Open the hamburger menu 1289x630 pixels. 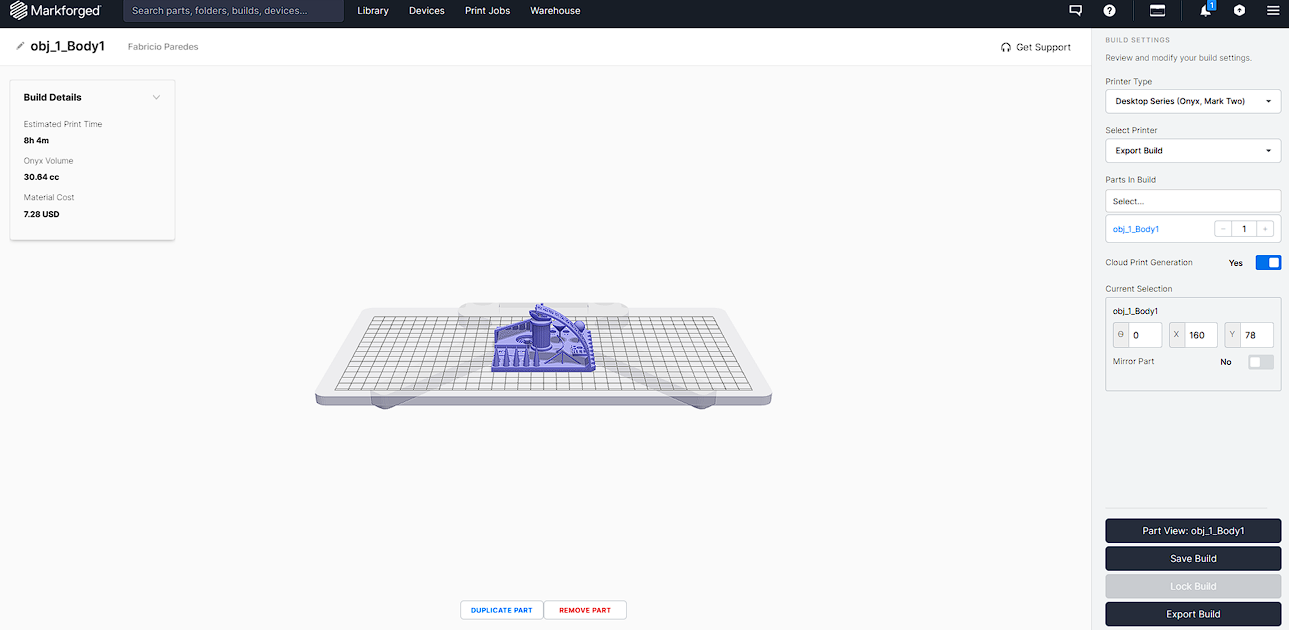(x=1273, y=11)
